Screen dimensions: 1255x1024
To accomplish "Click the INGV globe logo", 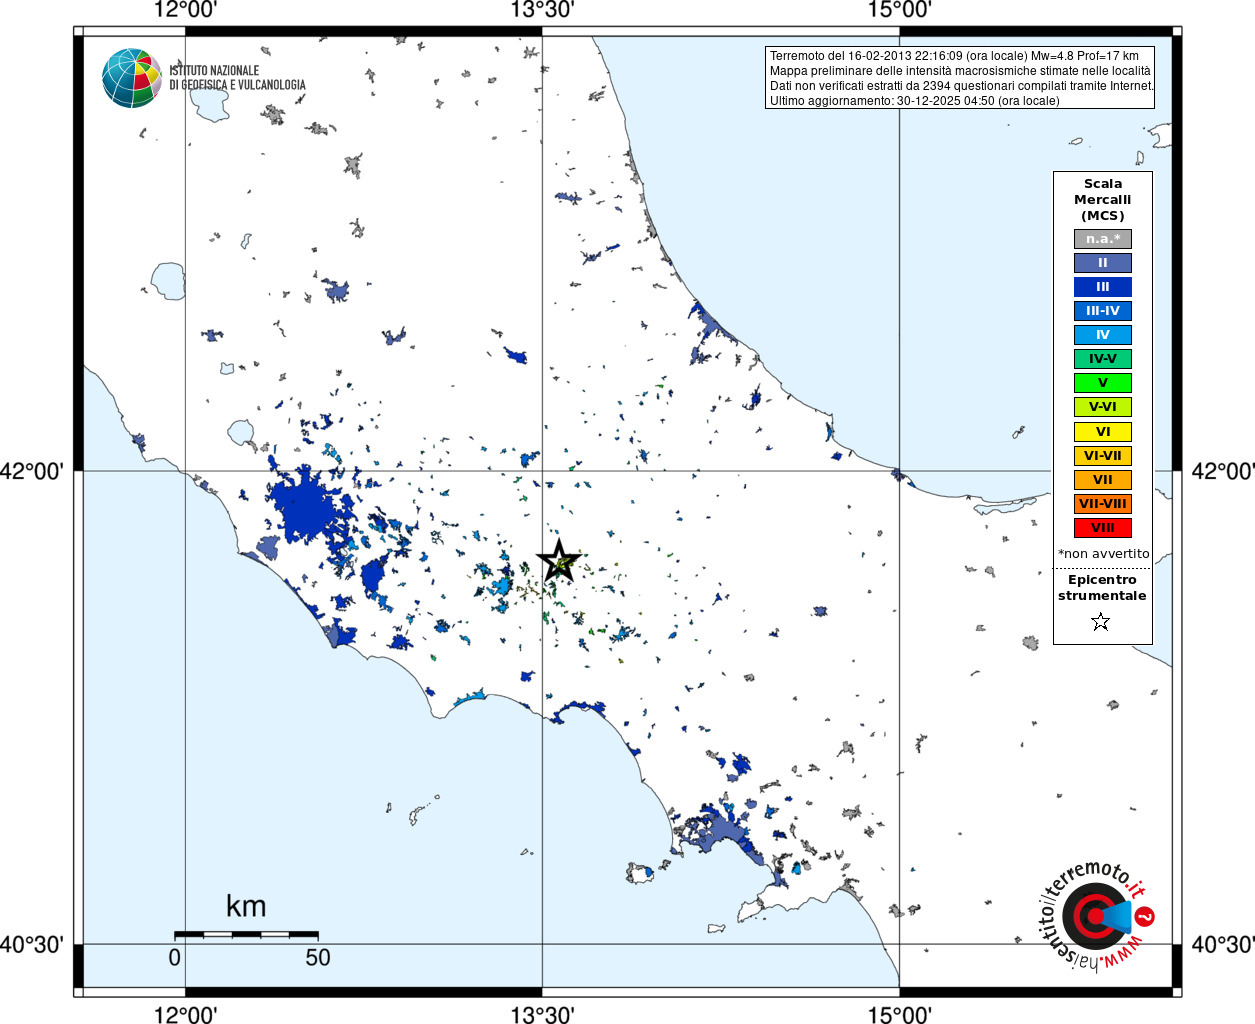I will click(132, 78).
